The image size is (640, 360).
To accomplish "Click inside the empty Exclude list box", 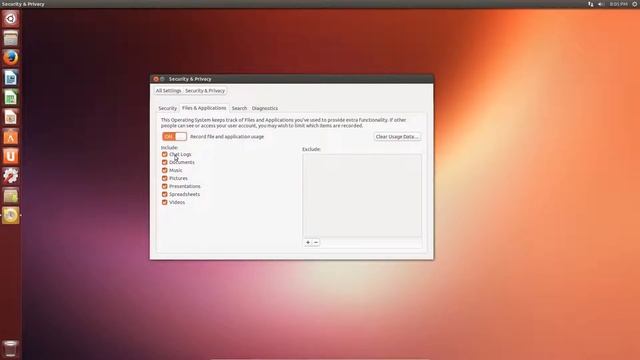I will (x=362, y=196).
